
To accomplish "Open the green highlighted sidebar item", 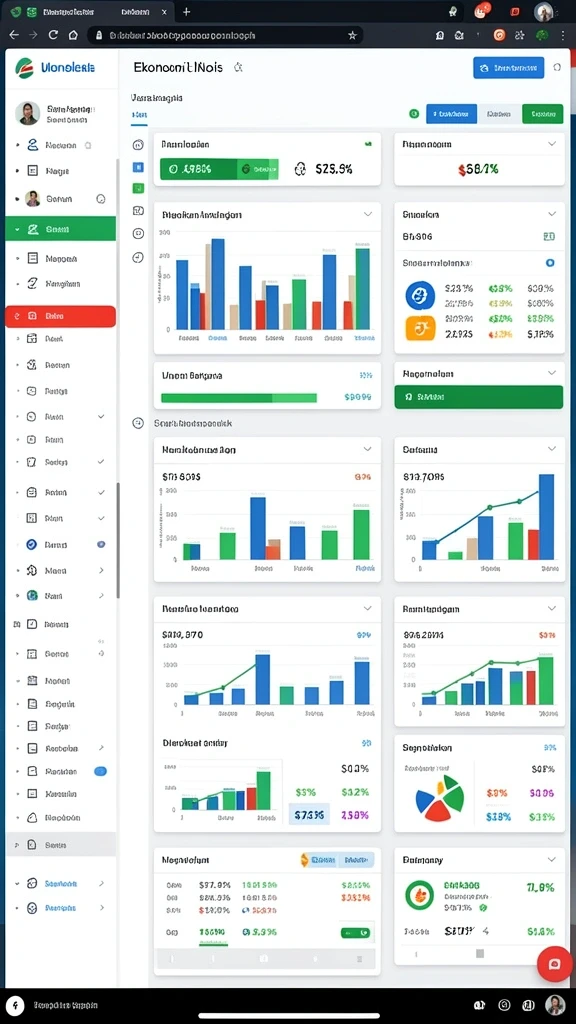I will [x=61, y=229].
